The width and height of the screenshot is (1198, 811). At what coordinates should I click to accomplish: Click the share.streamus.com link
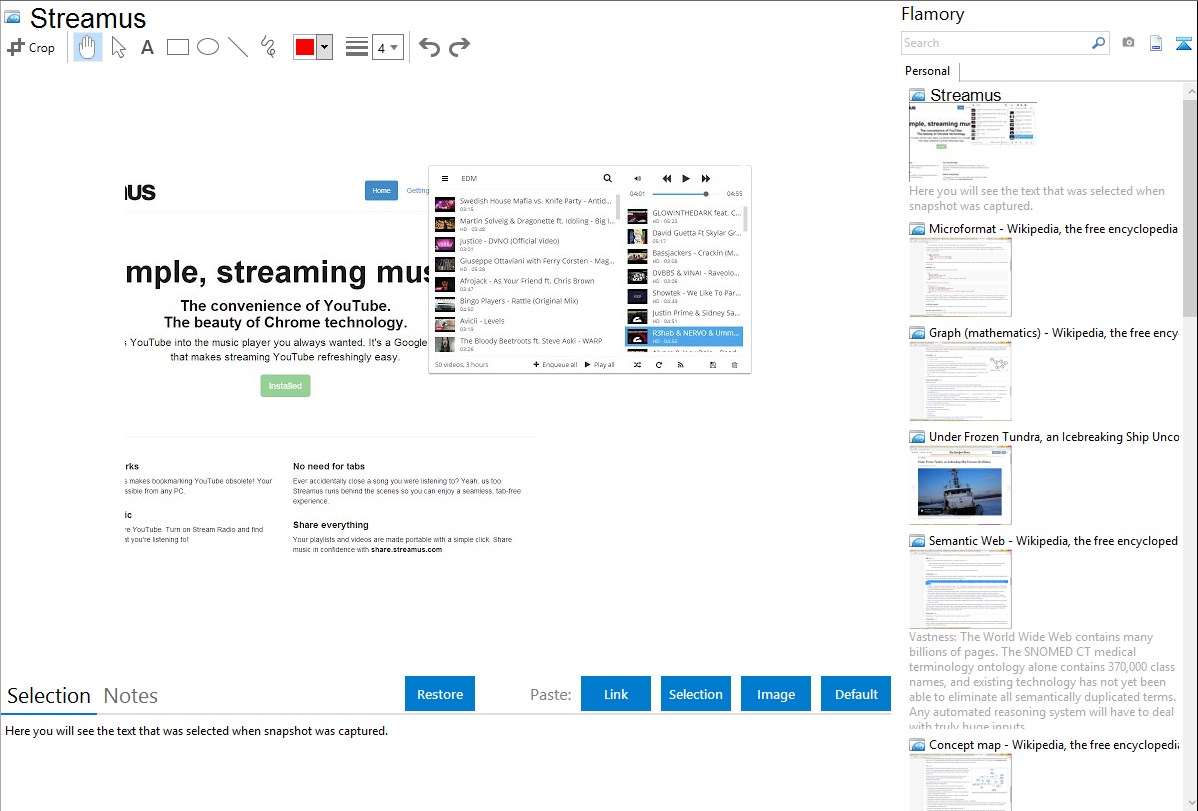click(x=406, y=550)
